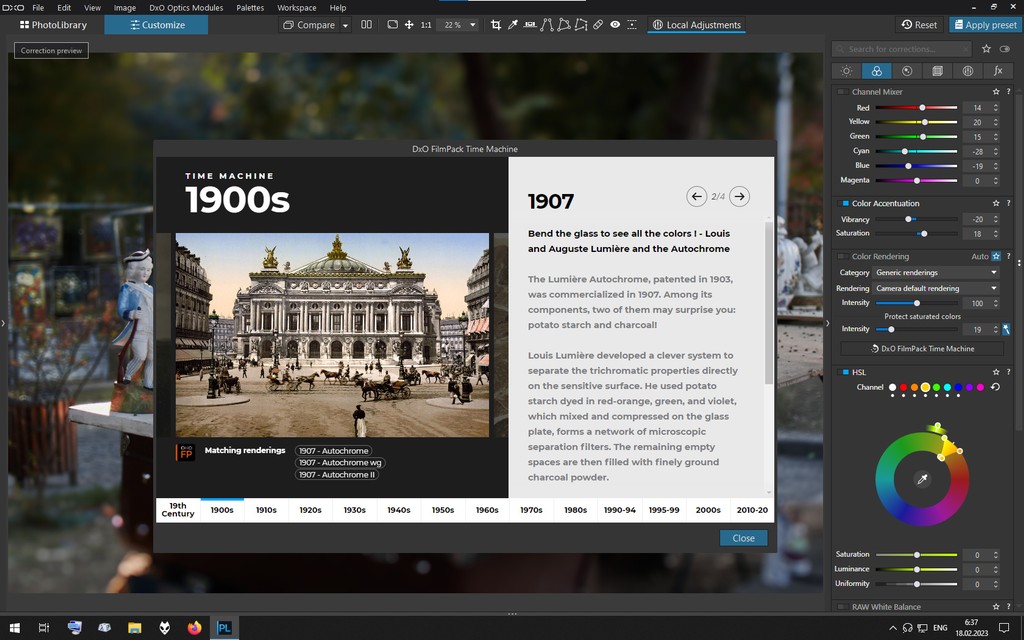The image size is (1024, 640).
Task: Disable the HSL correction switch
Action: coord(843,372)
